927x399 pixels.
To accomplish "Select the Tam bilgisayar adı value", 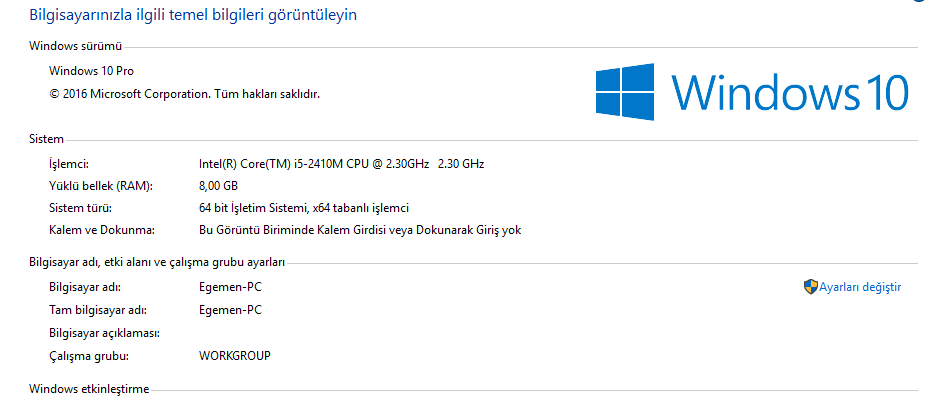I will 231,310.
